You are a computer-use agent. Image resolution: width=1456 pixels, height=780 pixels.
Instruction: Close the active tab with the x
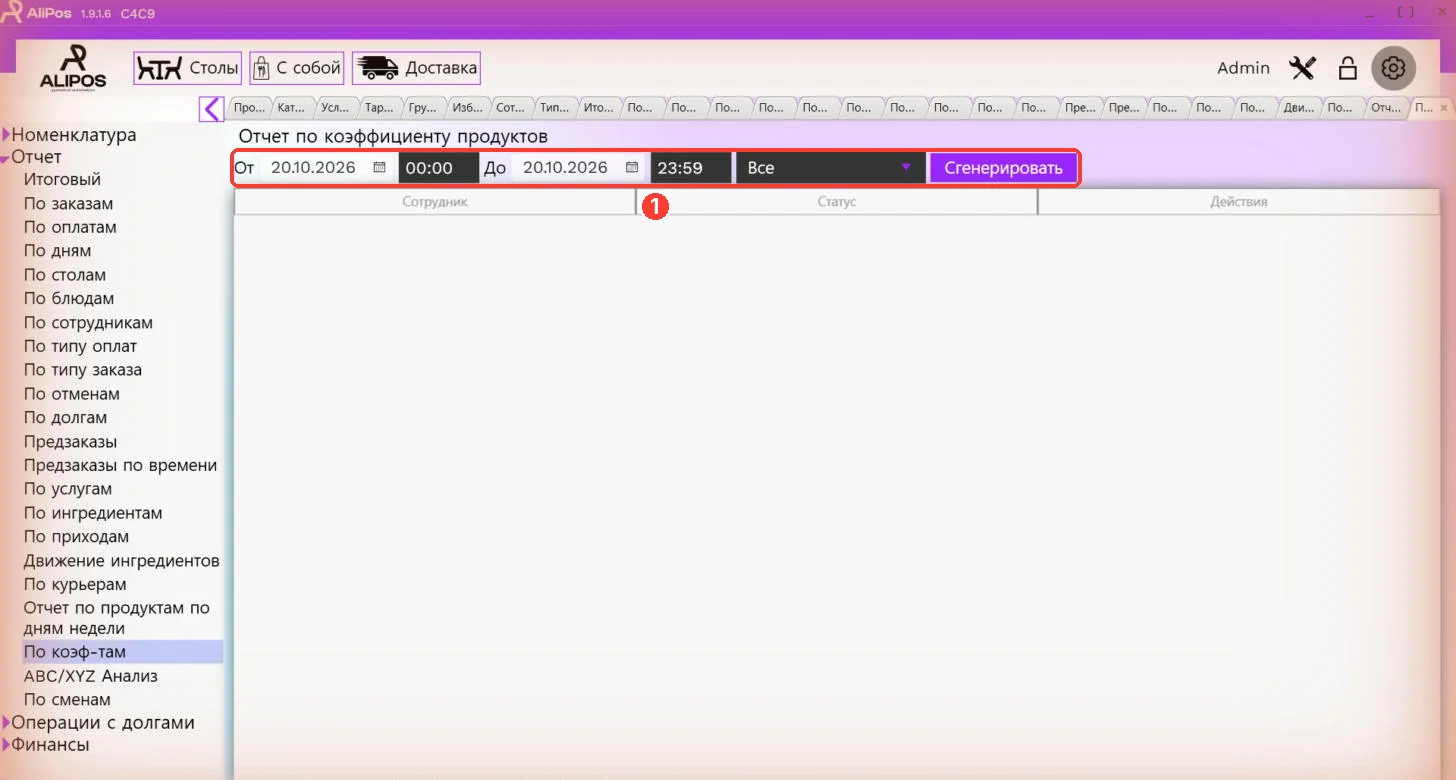click(x=1442, y=107)
